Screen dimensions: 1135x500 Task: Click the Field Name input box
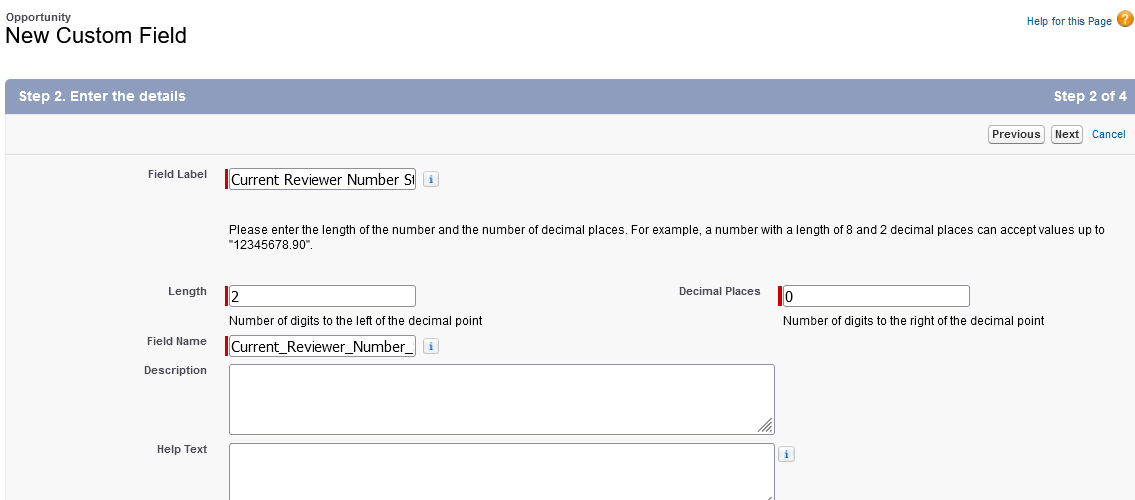point(322,347)
